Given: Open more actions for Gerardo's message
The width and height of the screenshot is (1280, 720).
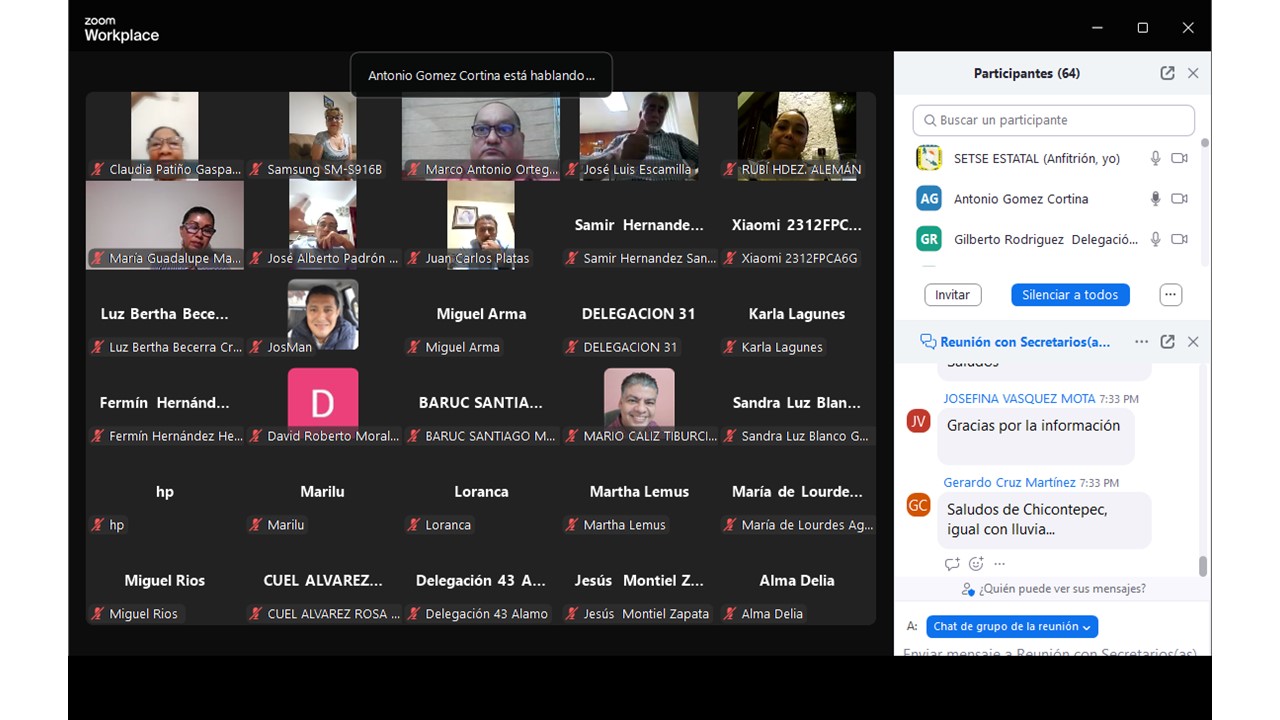Looking at the screenshot, I should [1000, 564].
